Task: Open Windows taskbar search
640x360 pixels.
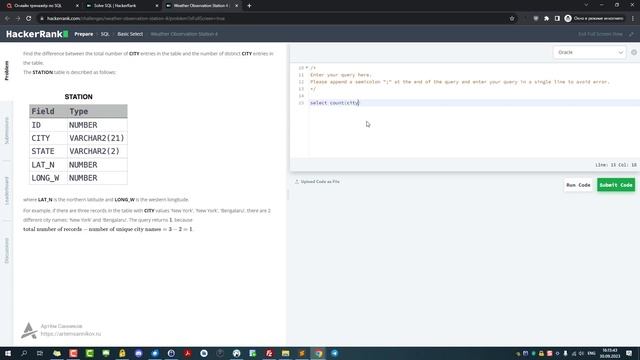Action: pyautogui.click(x=24, y=353)
